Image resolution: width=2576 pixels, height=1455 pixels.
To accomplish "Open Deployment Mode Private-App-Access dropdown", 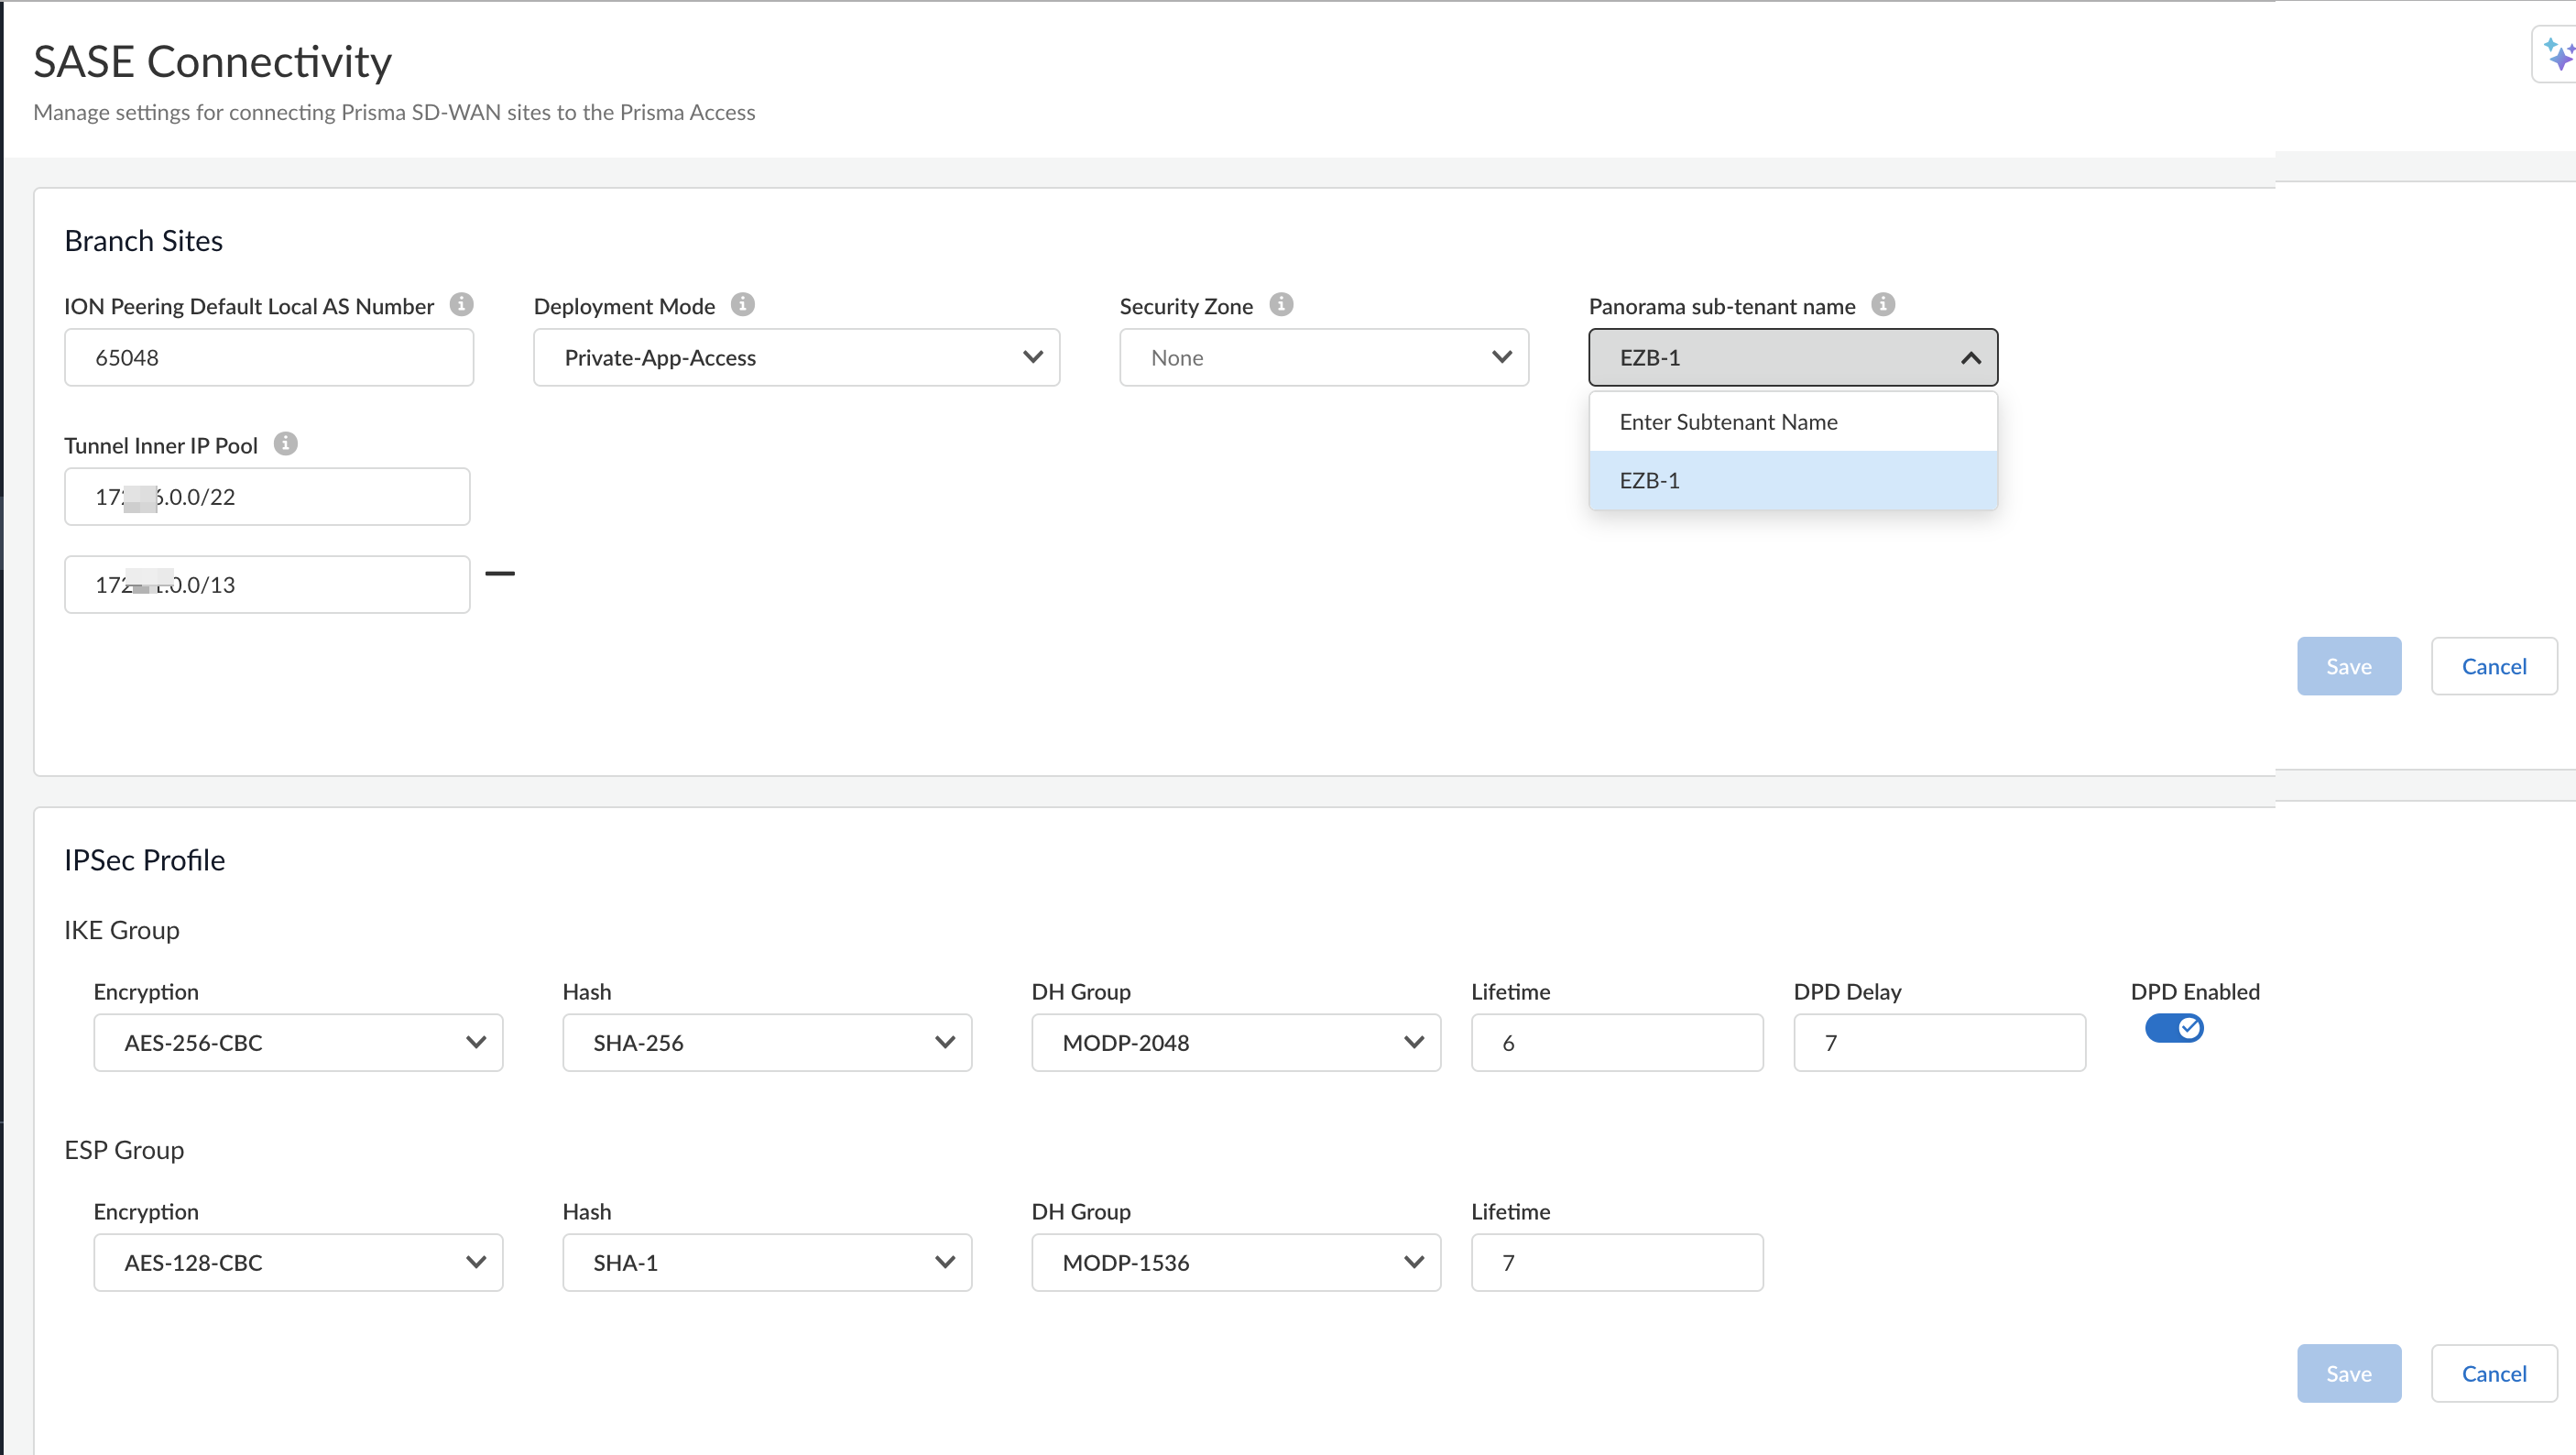I will pos(796,357).
